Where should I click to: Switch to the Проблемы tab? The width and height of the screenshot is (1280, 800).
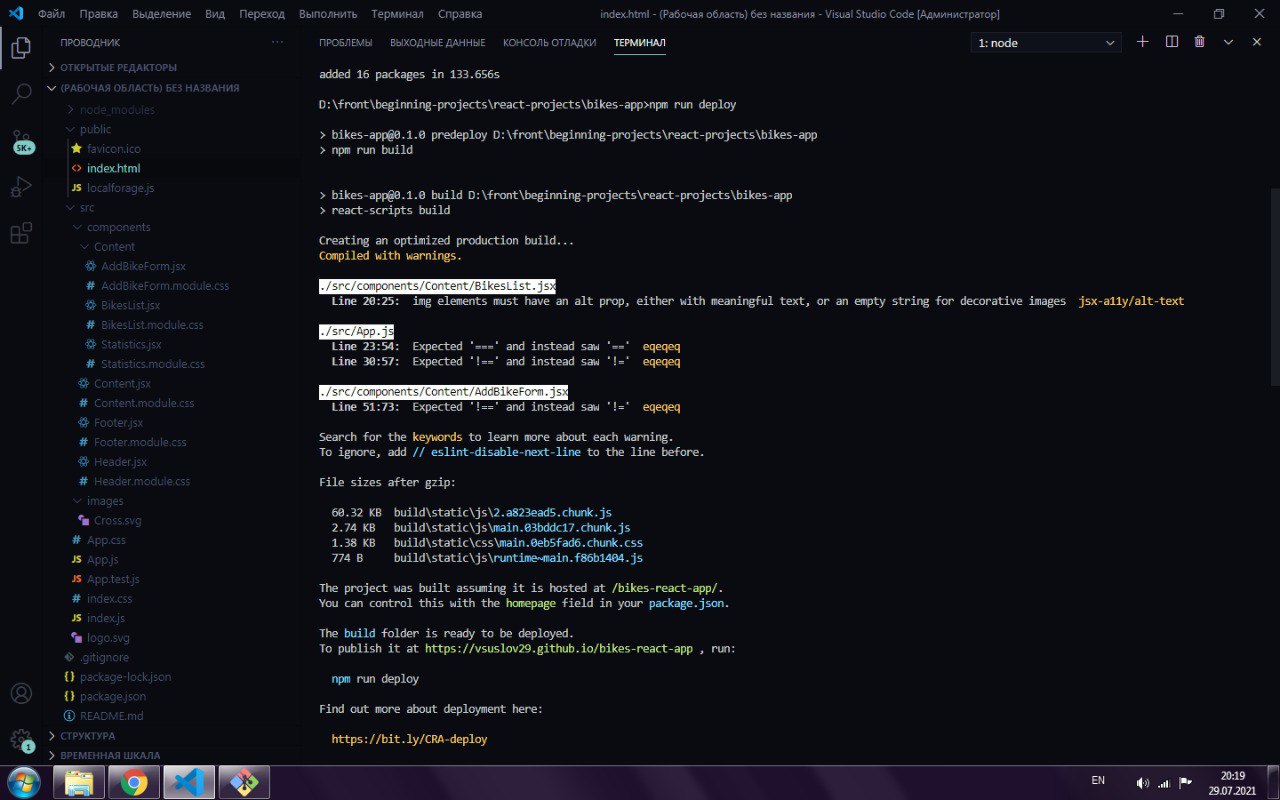345,43
